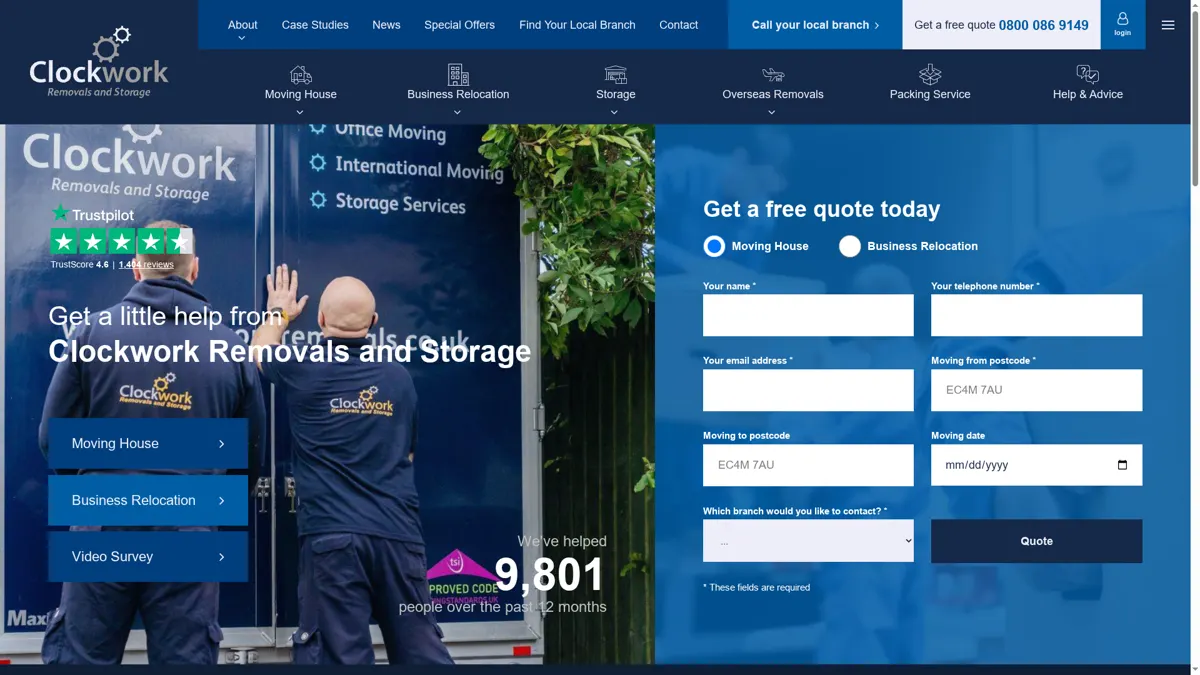This screenshot has width=1200, height=675.
Task: Select the Business Relocation radio button
Action: click(x=850, y=246)
